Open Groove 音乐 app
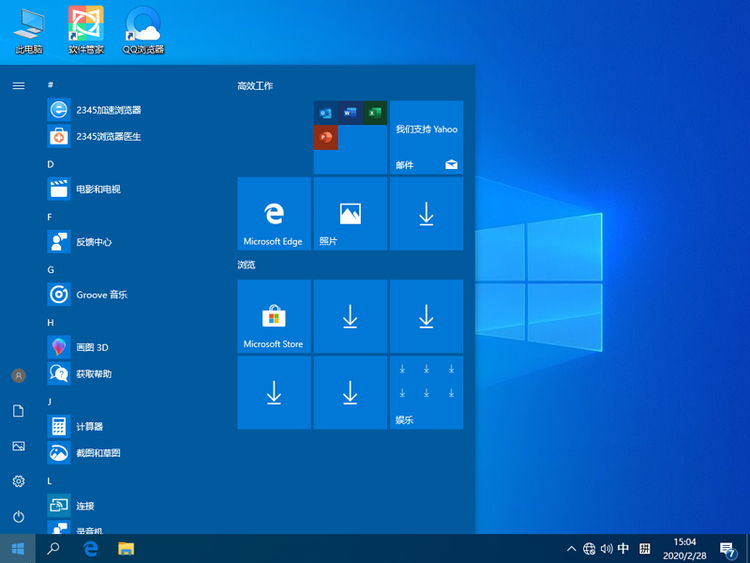This screenshot has height=563, width=750. (101, 295)
